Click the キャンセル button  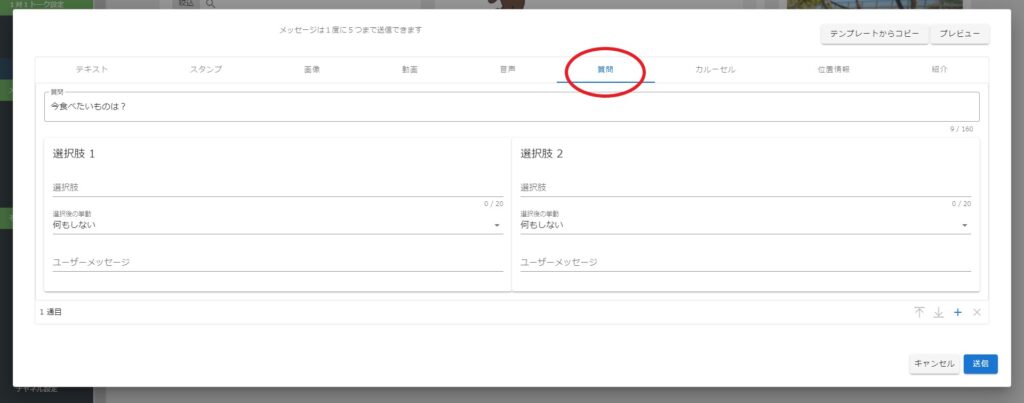(x=934, y=364)
